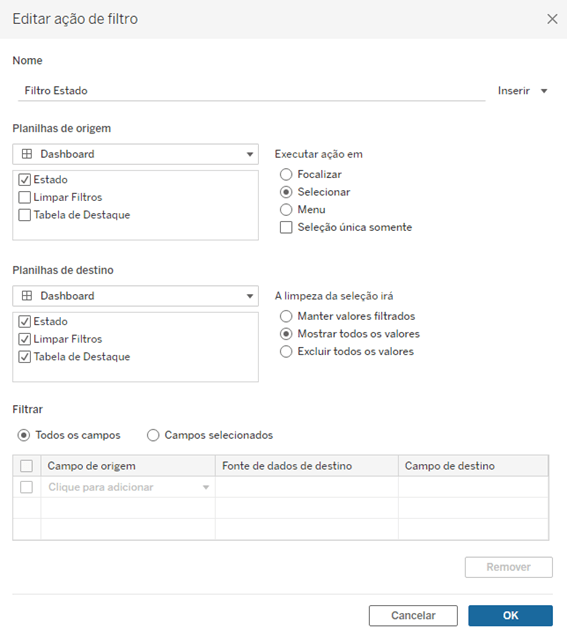
Task: Choose Manter valores filtrados option
Action: point(286,316)
